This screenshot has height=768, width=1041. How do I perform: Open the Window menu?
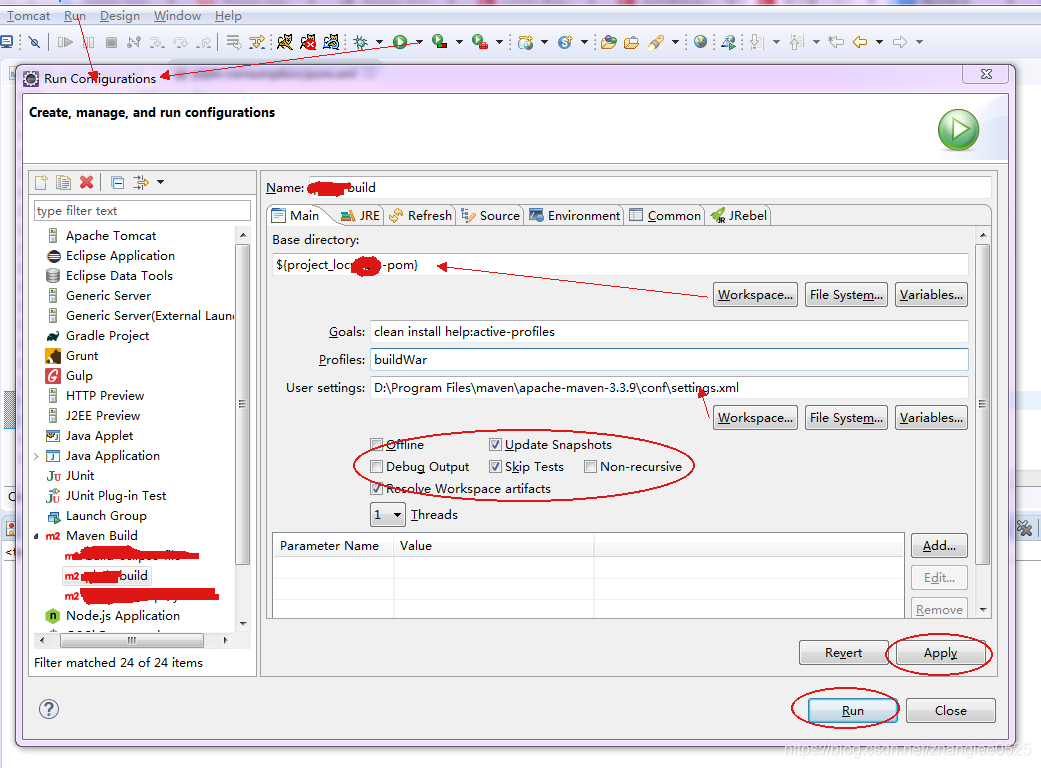click(x=177, y=16)
